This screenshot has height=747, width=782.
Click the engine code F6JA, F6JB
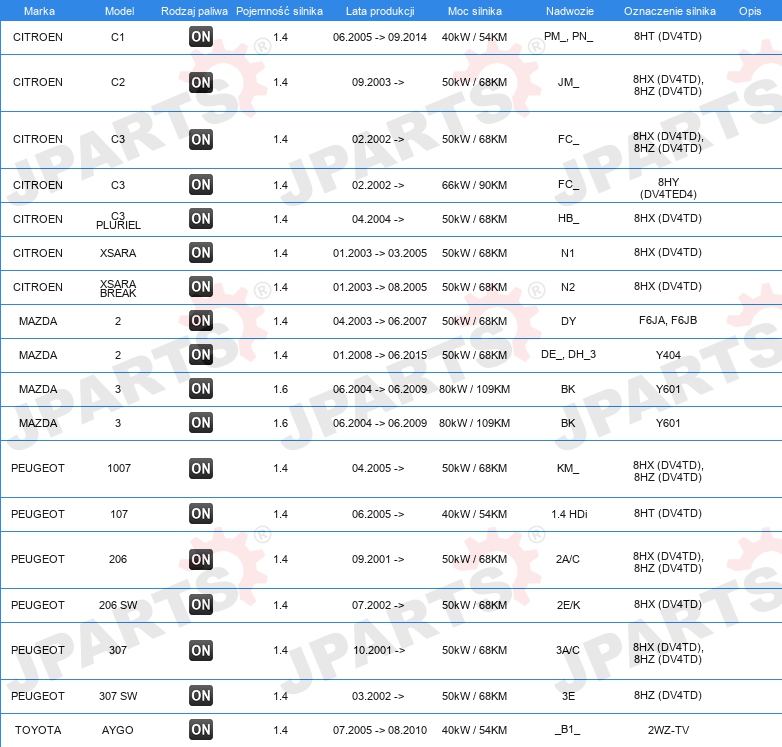coord(668,320)
